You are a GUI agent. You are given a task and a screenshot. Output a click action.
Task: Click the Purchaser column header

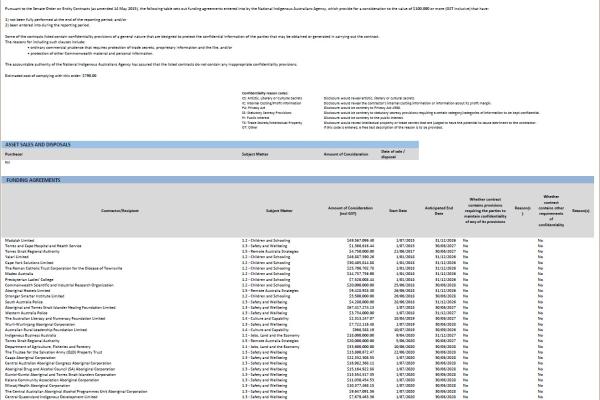14,154
